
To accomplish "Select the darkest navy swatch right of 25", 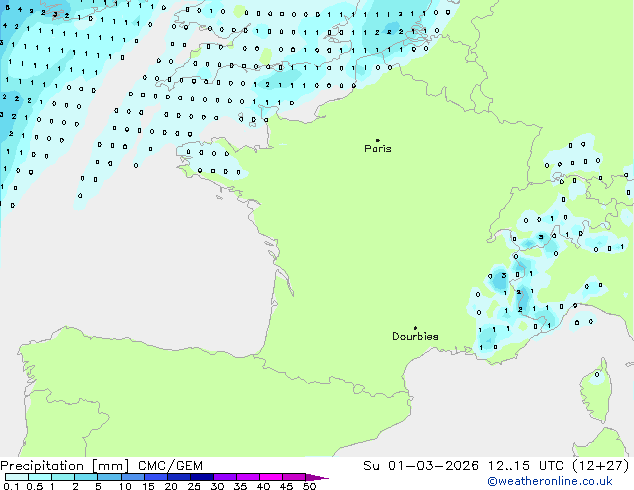I will [x=202, y=477].
